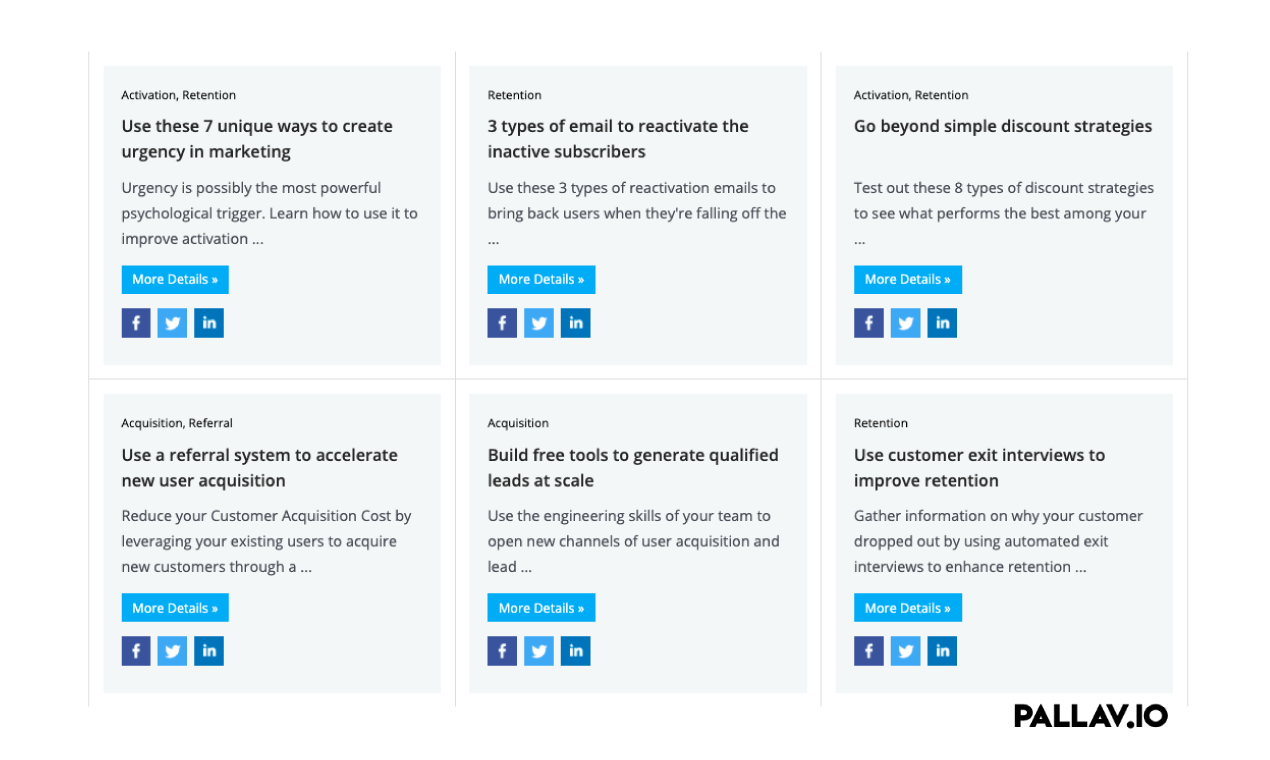This screenshot has height=760, width=1270.
Task: Share referral system article on Twitter
Action: (172, 651)
